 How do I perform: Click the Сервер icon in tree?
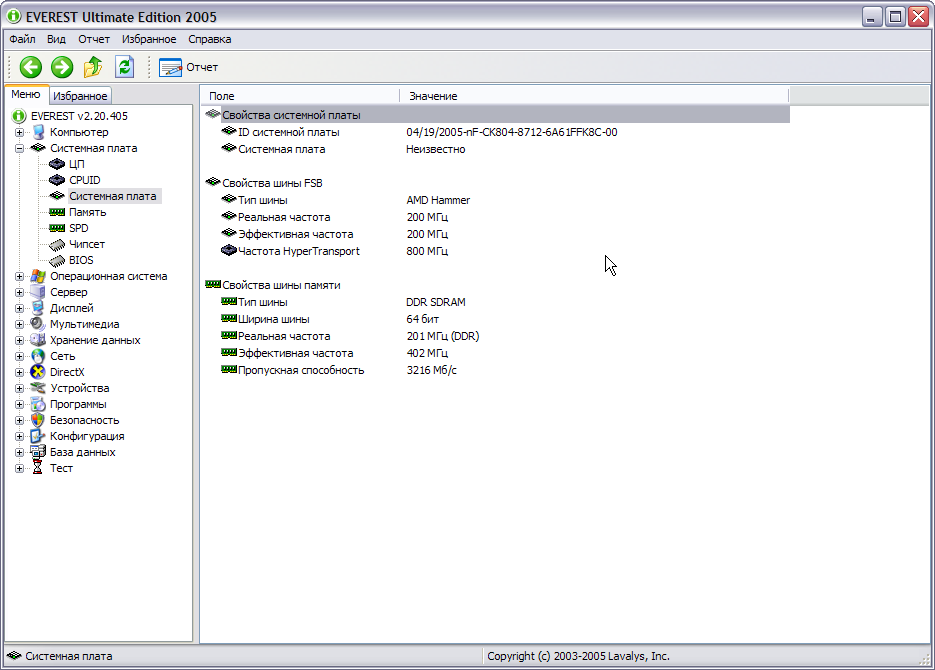(x=38, y=292)
